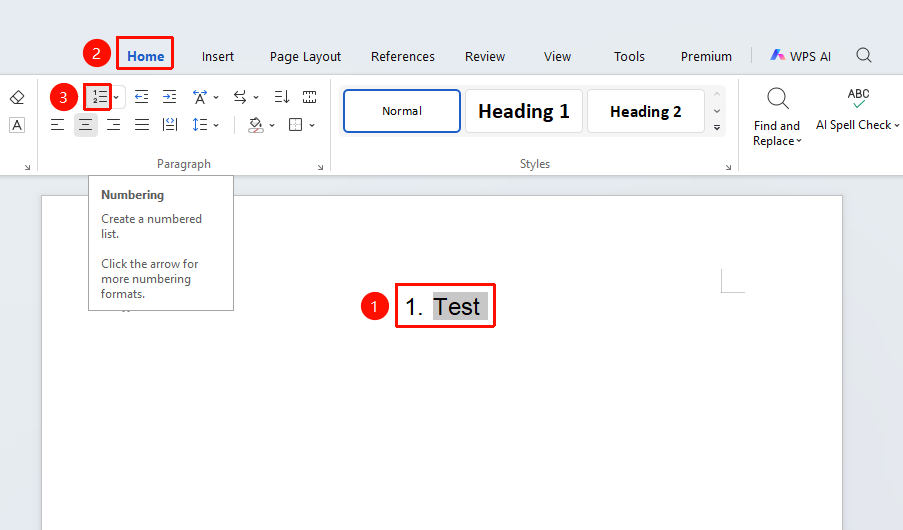903x530 pixels.
Task: Open Paragraph settings dialog launcher
Action: 320,167
